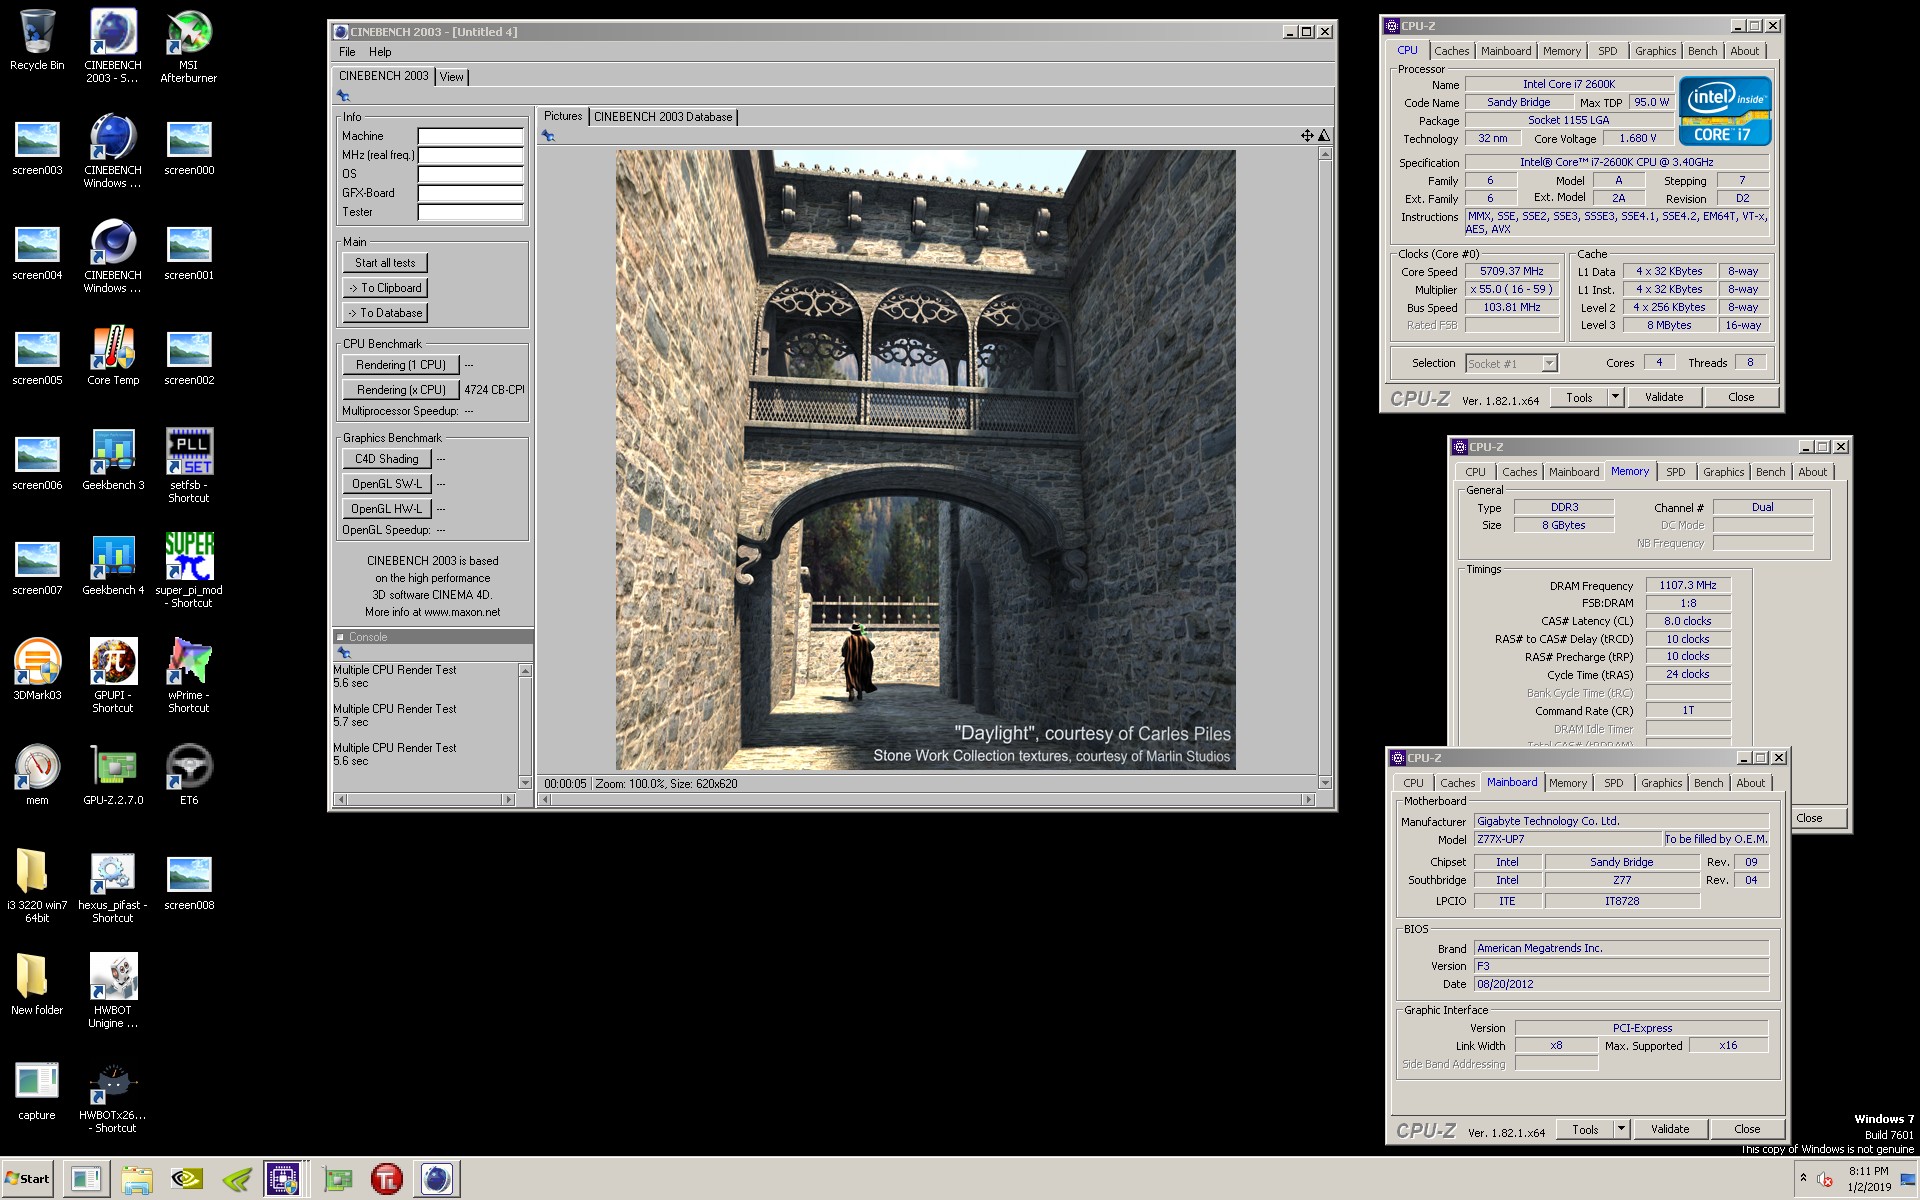Run C4D Shading benchmark
The width and height of the screenshot is (1920, 1200).
(x=387, y=459)
